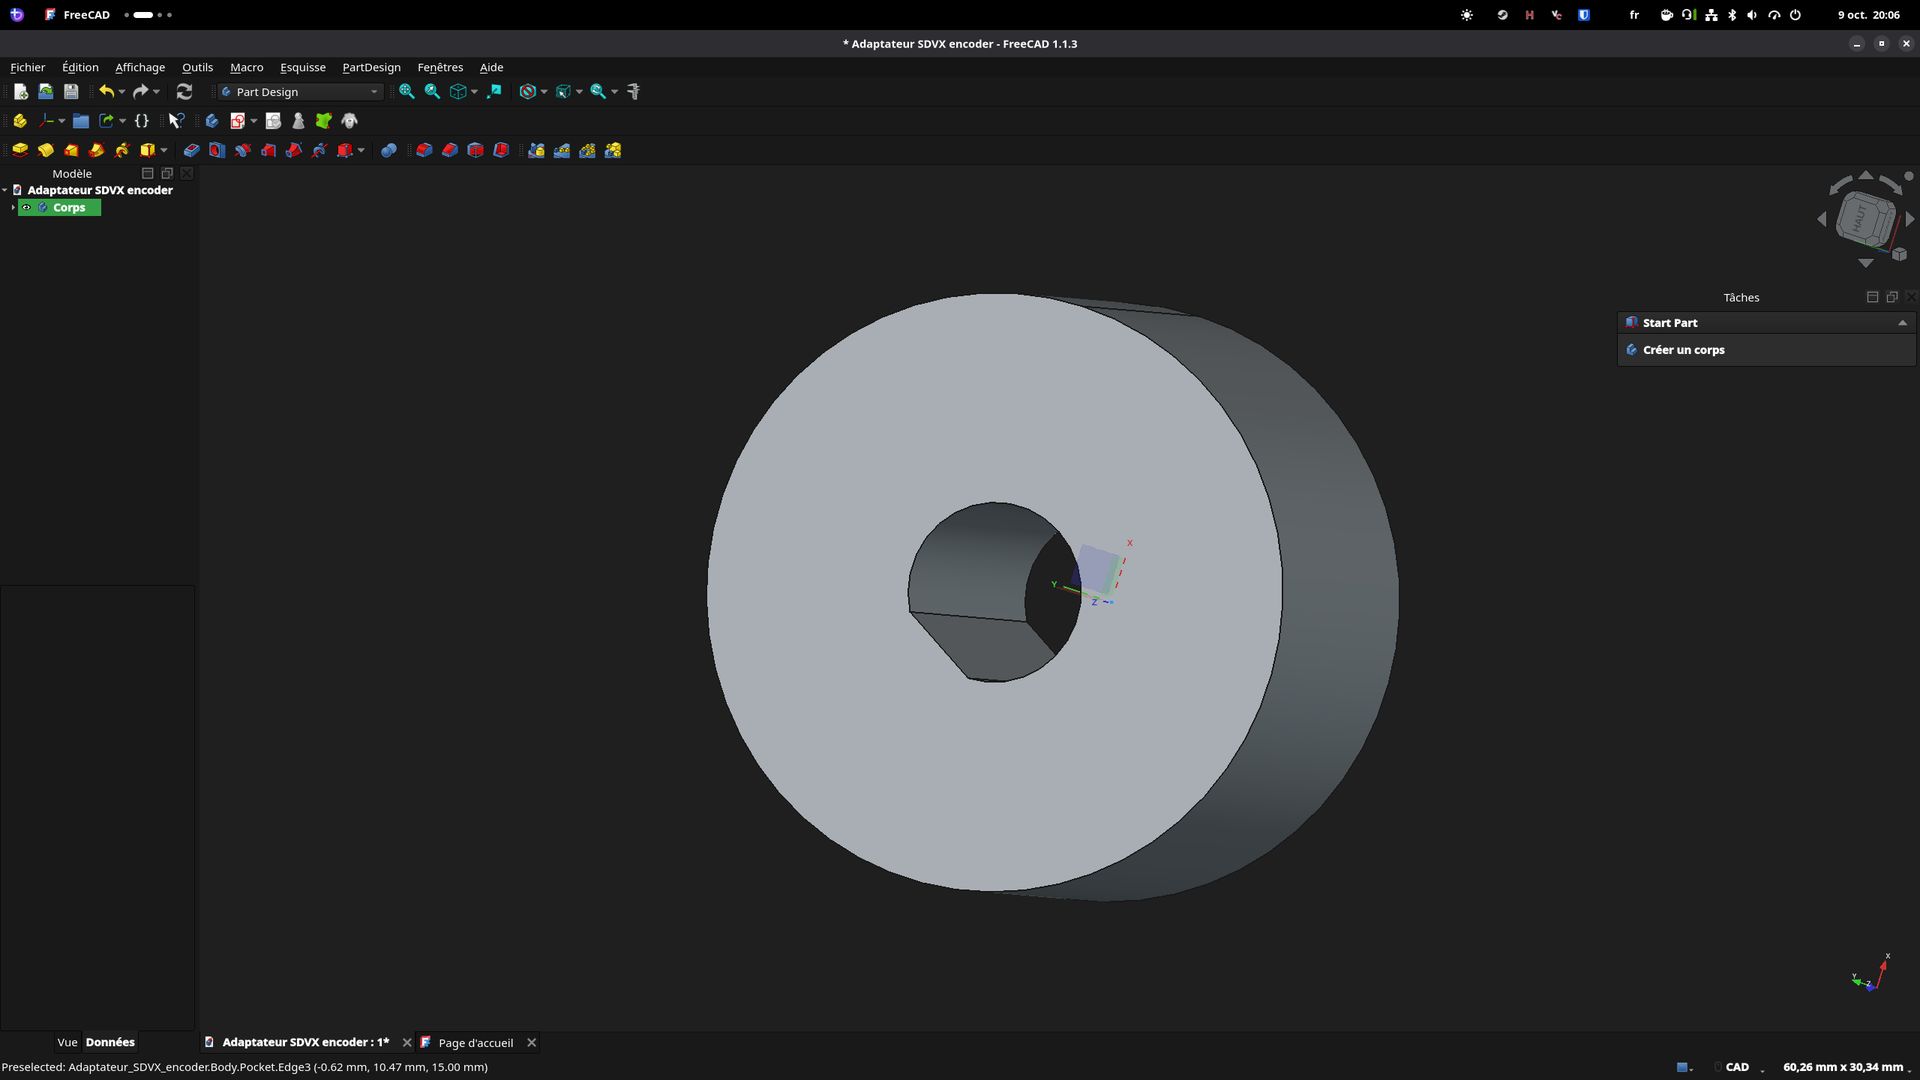
Task: Click the brightness icon in system tray
Action: (x=1467, y=15)
